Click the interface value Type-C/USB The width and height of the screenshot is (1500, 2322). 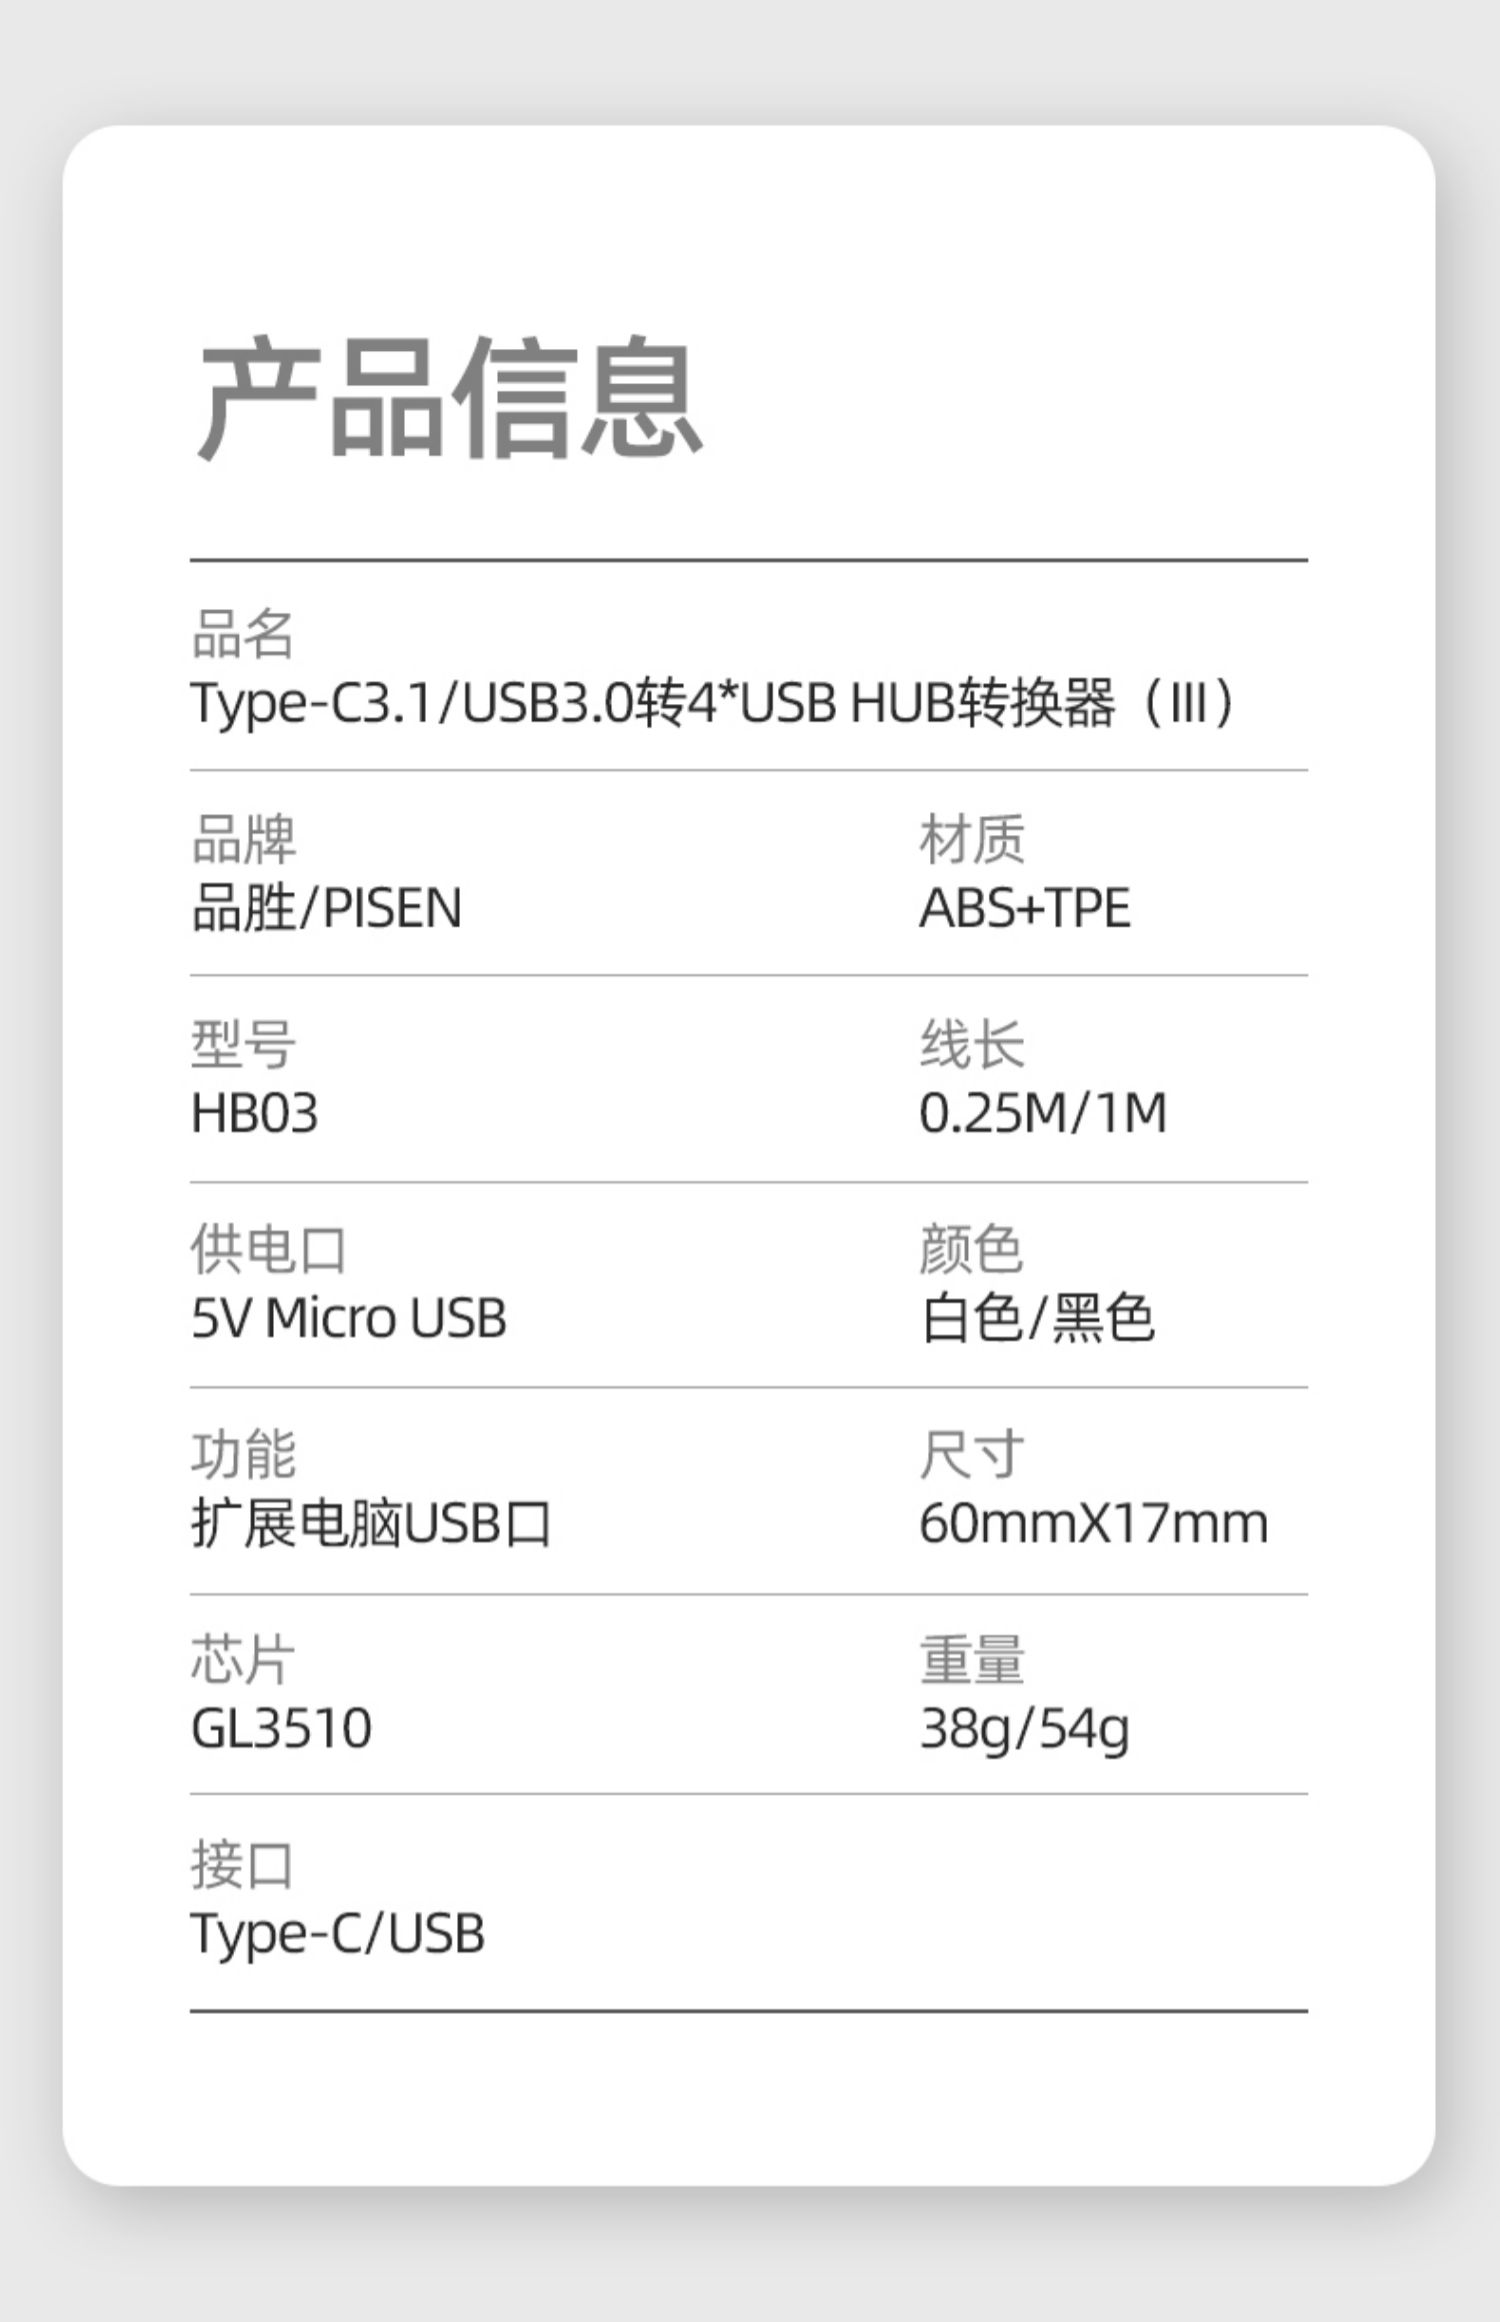[x=337, y=1936]
